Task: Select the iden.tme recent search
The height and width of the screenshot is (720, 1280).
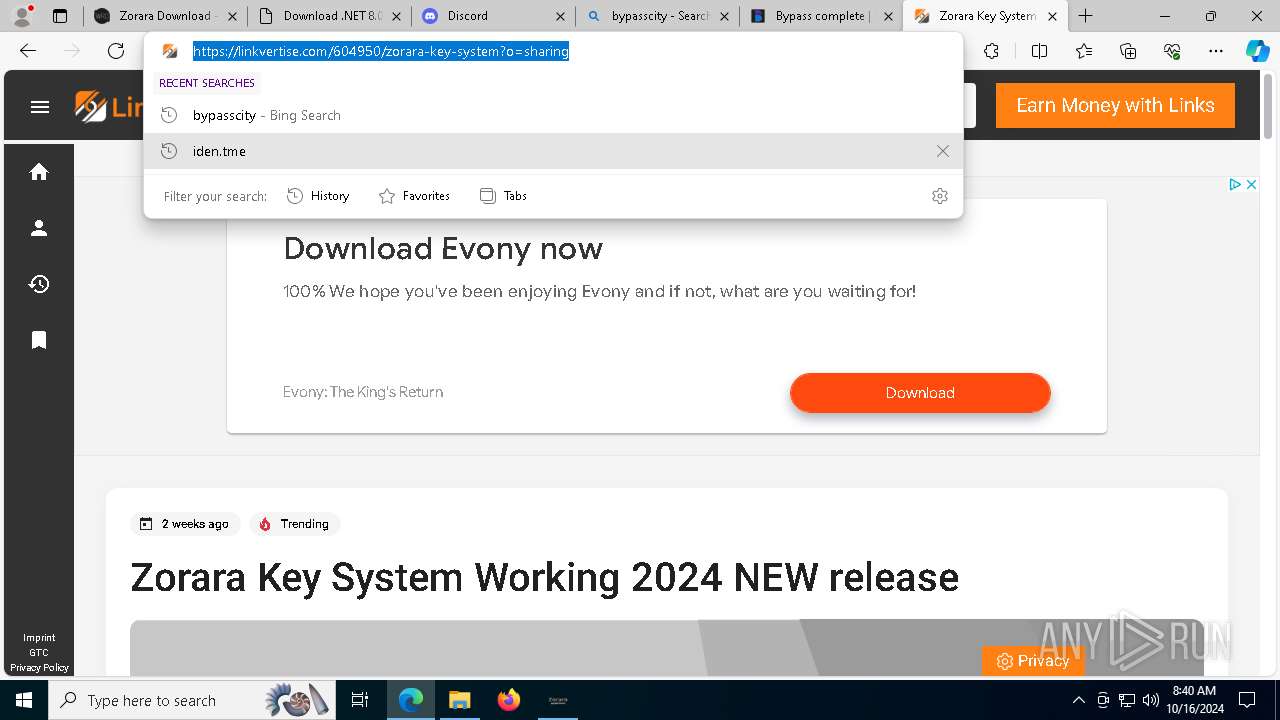Action: tap(553, 151)
